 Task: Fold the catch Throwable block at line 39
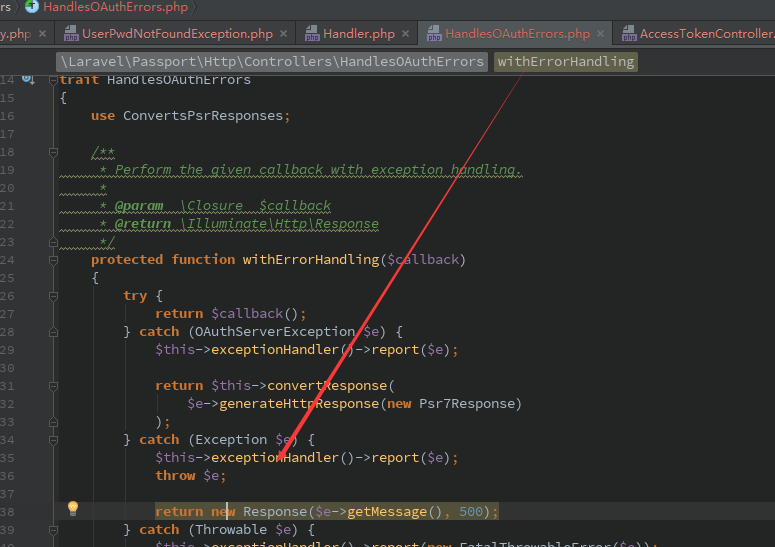[53, 530]
